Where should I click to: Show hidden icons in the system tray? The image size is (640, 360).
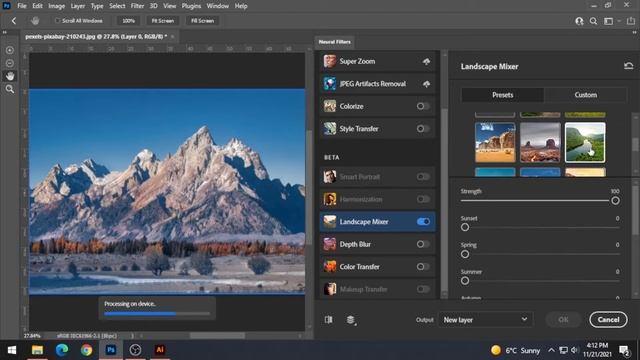551,350
